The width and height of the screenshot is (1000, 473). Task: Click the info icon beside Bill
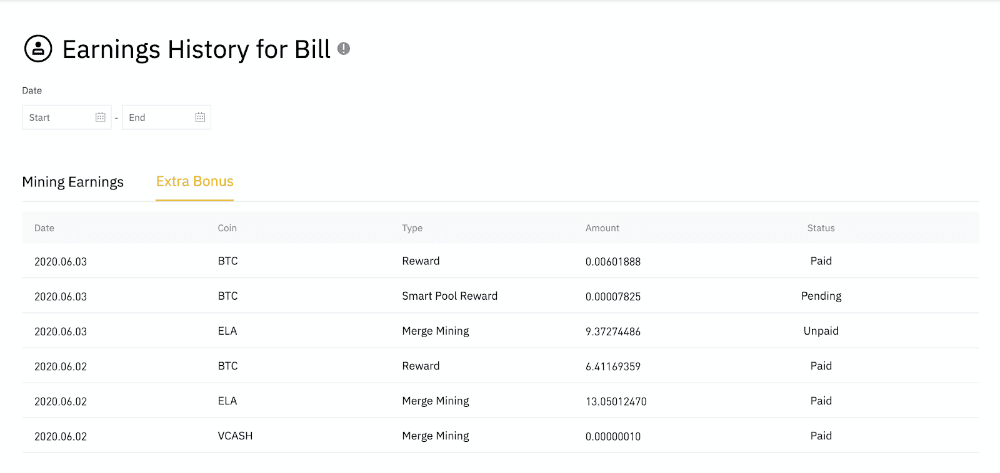click(x=344, y=48)
